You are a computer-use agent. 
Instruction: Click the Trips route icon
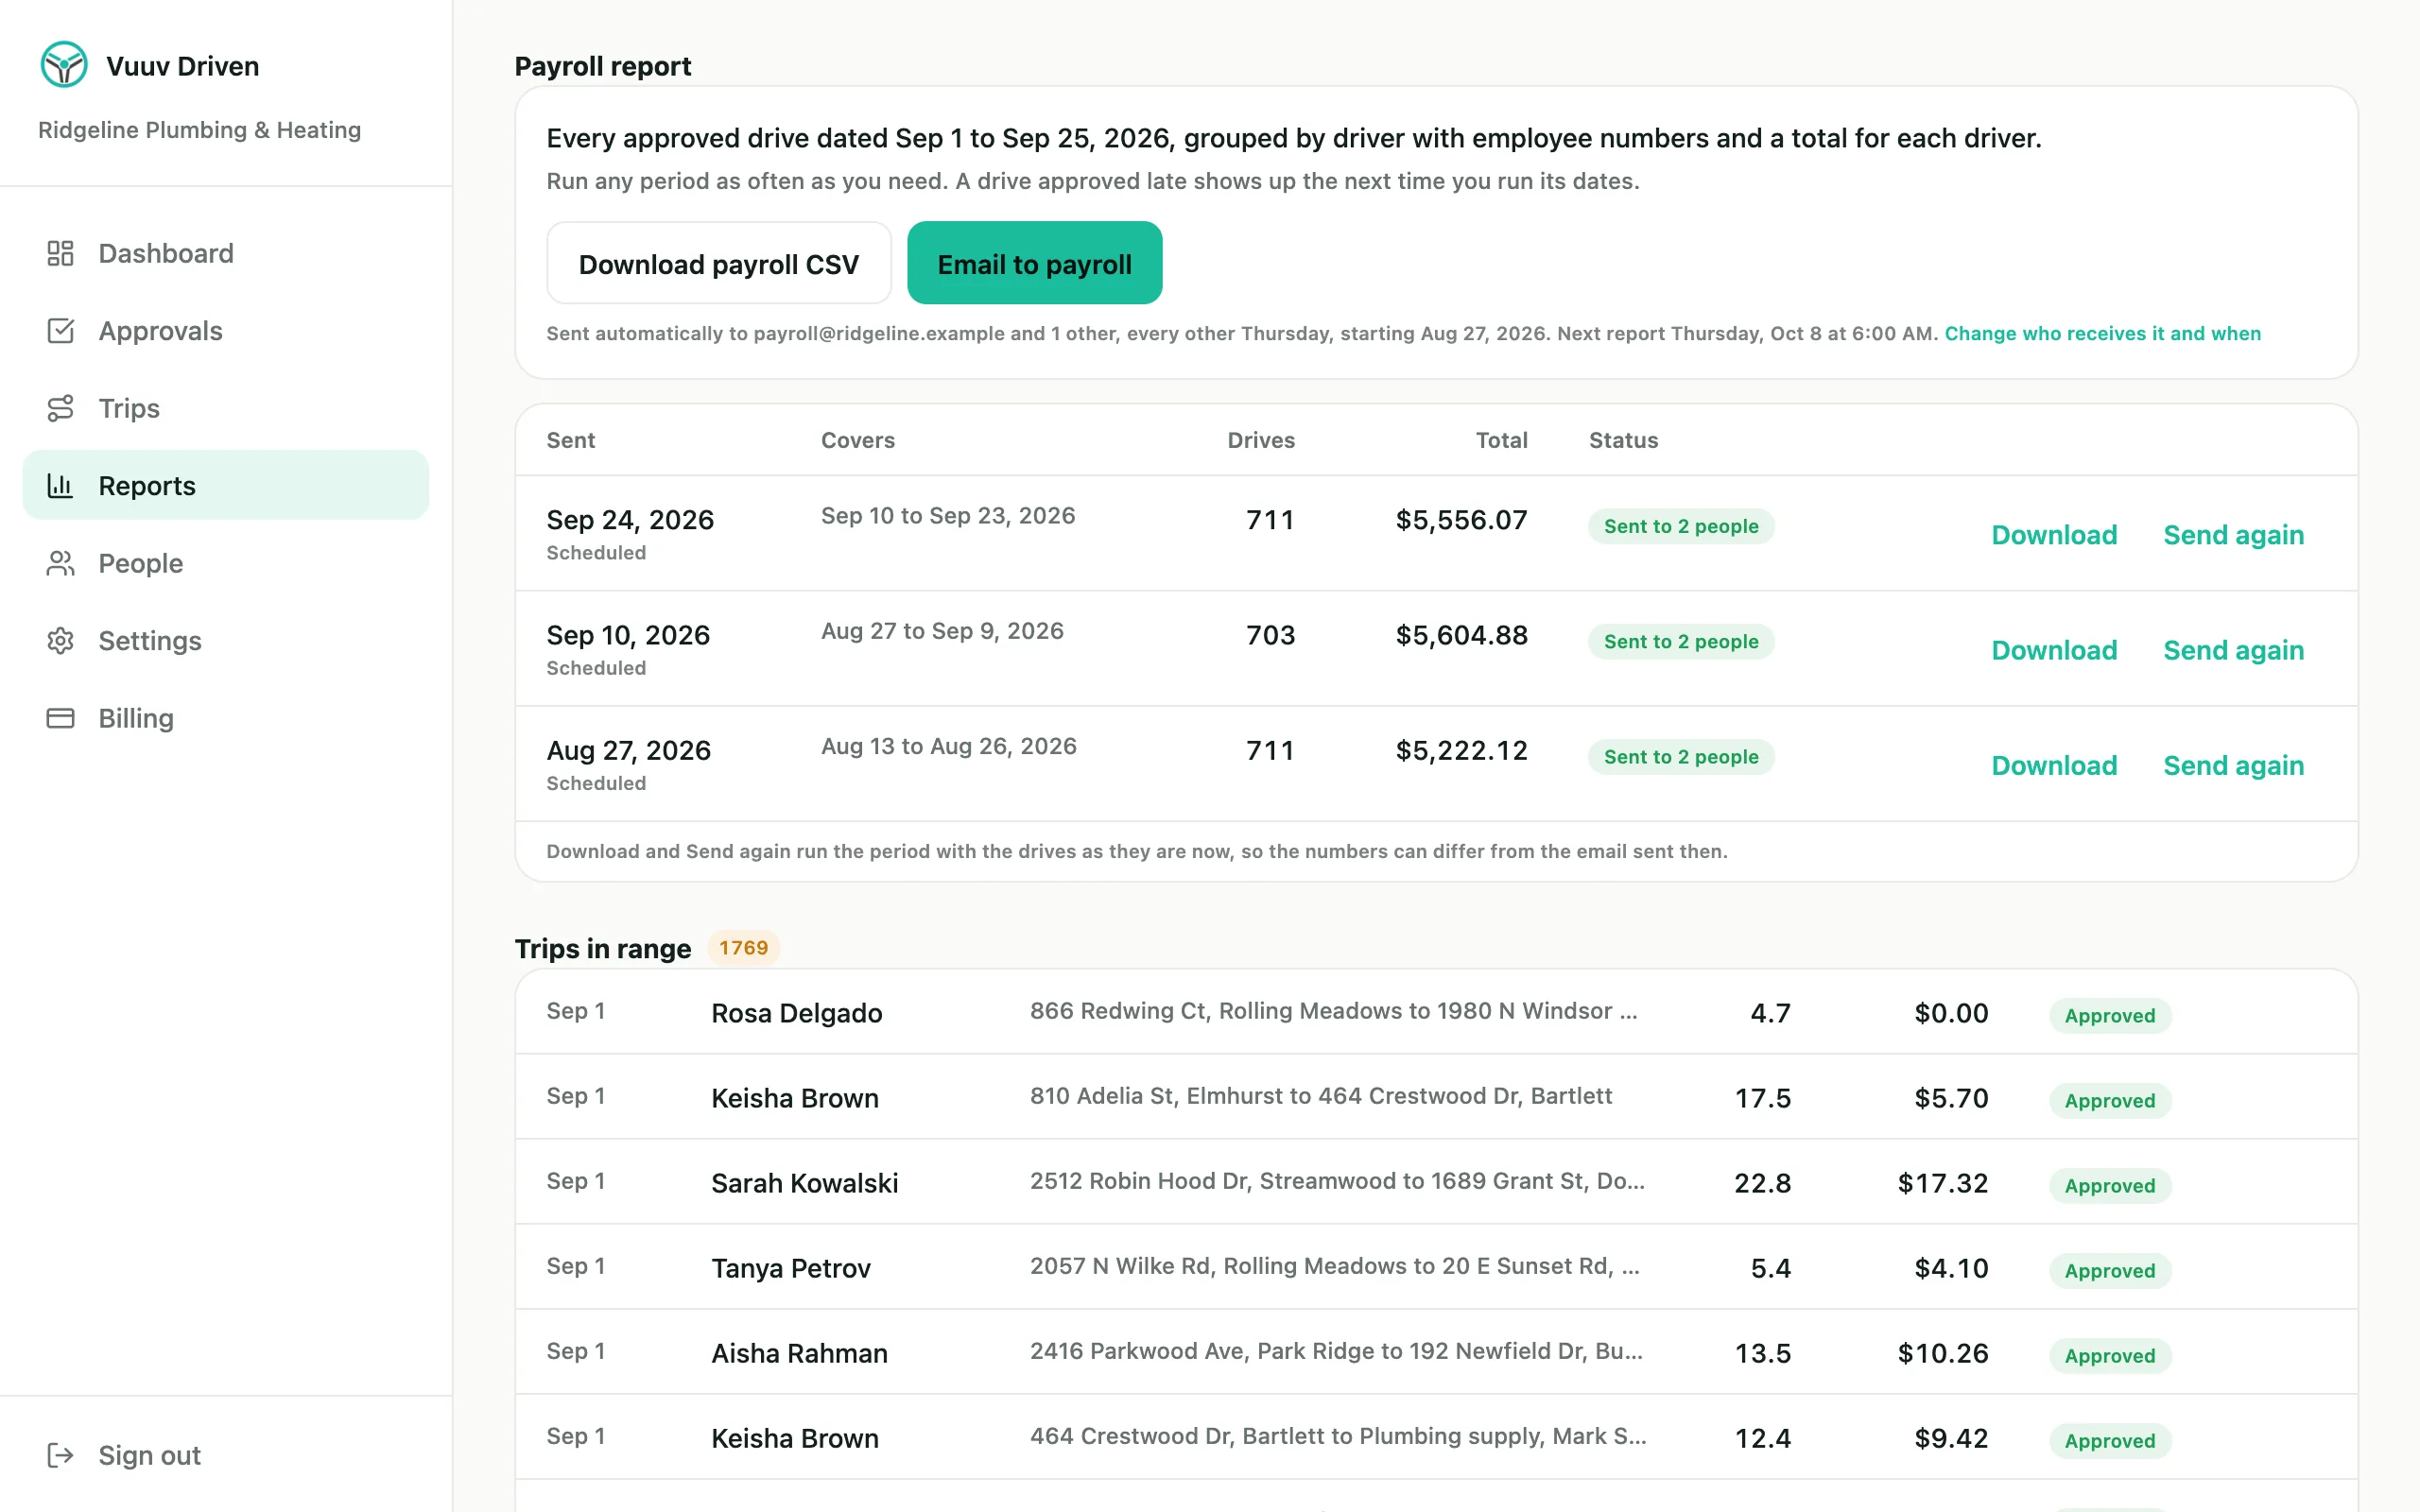(x=60, y=408)
